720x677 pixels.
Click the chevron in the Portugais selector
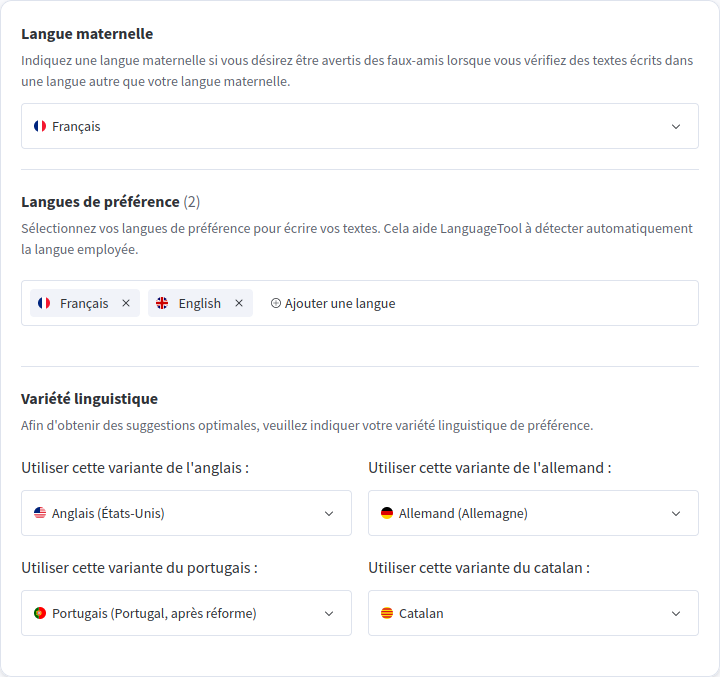point(329,614)
